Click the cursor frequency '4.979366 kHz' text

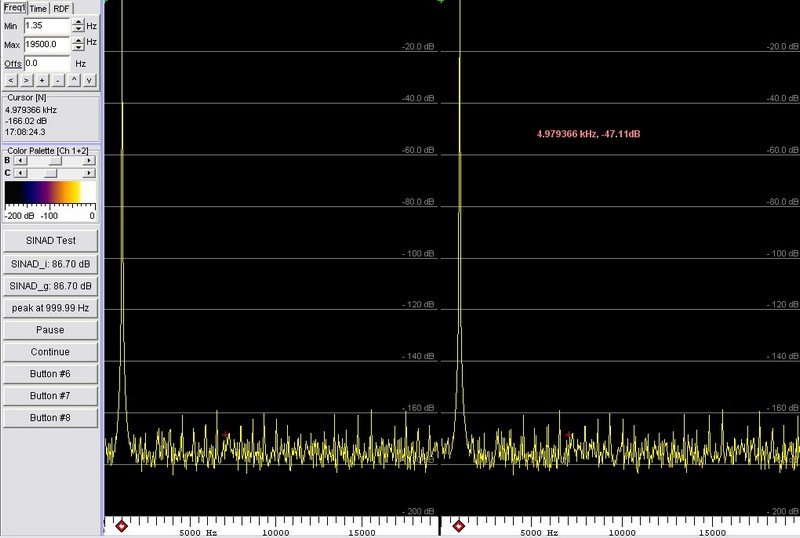click(31, 110)
